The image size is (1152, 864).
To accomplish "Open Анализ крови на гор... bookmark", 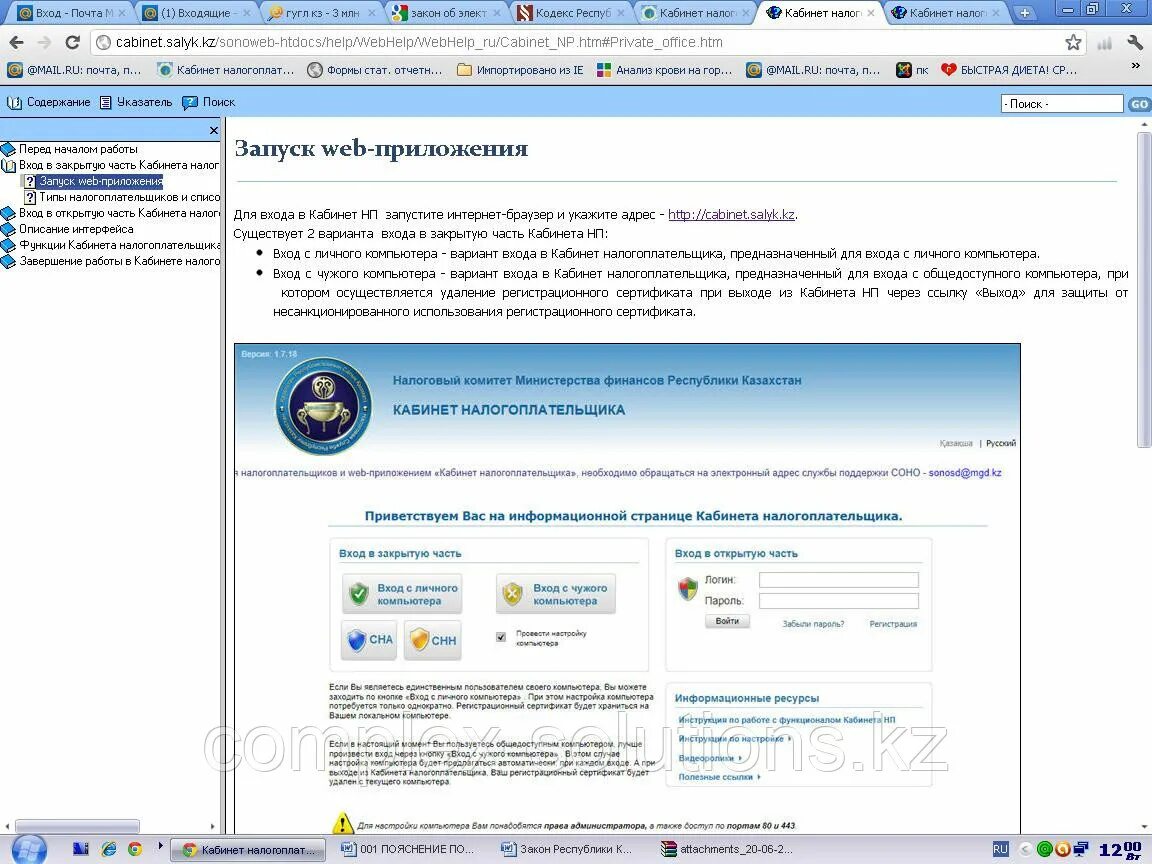I will [x=664, y=71].
